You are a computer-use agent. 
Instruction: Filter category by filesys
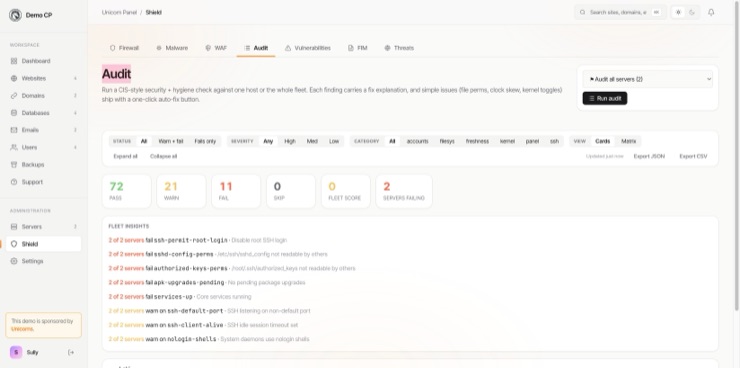coord(447,141)
